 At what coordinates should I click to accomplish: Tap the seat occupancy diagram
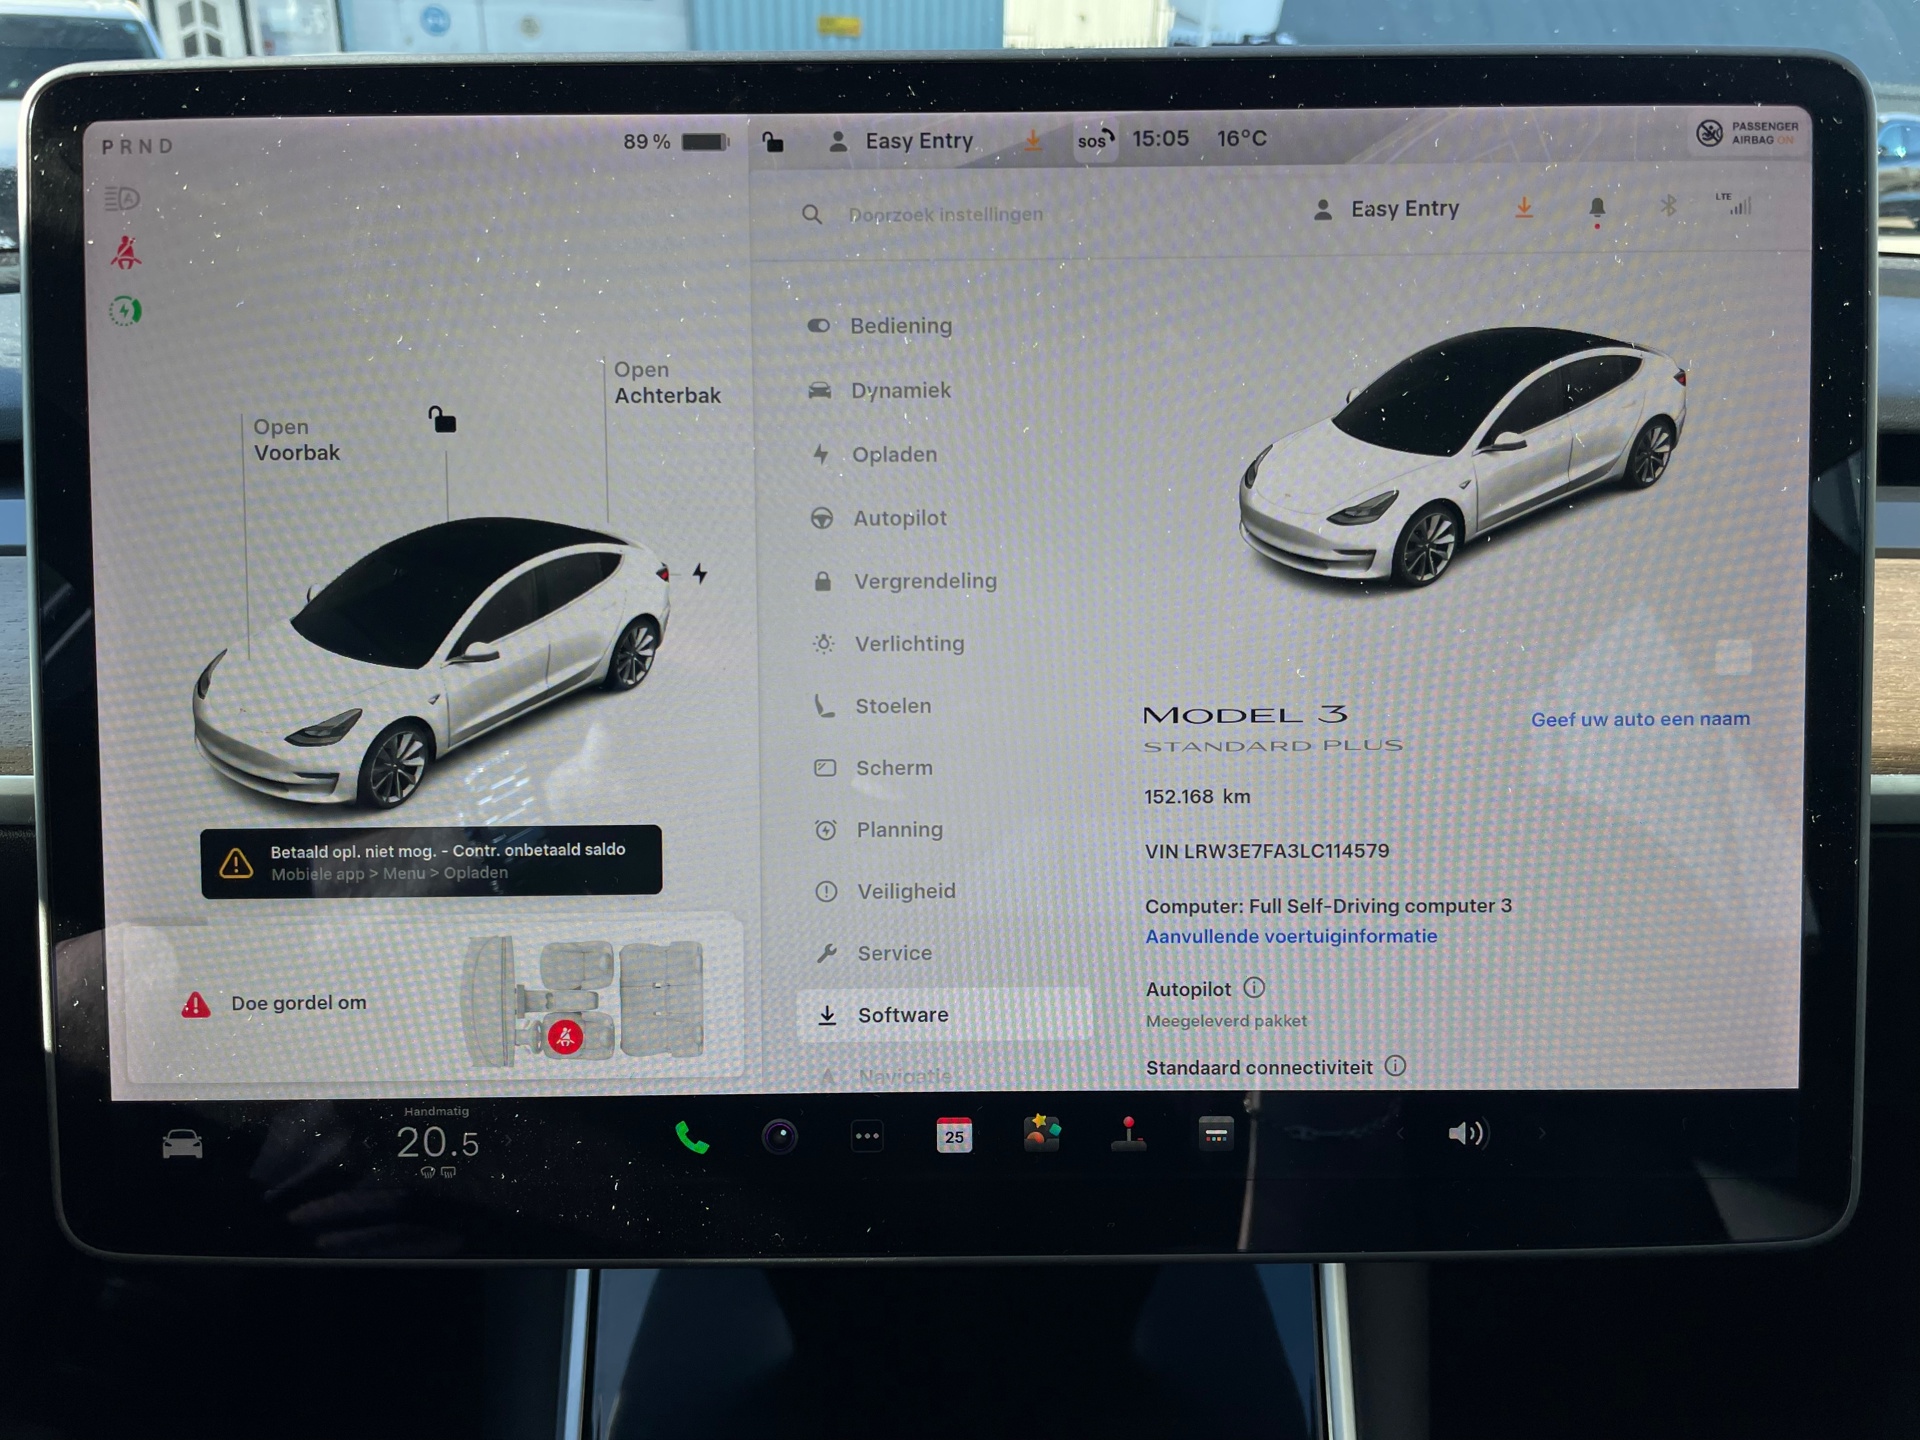coord(585,1003)
